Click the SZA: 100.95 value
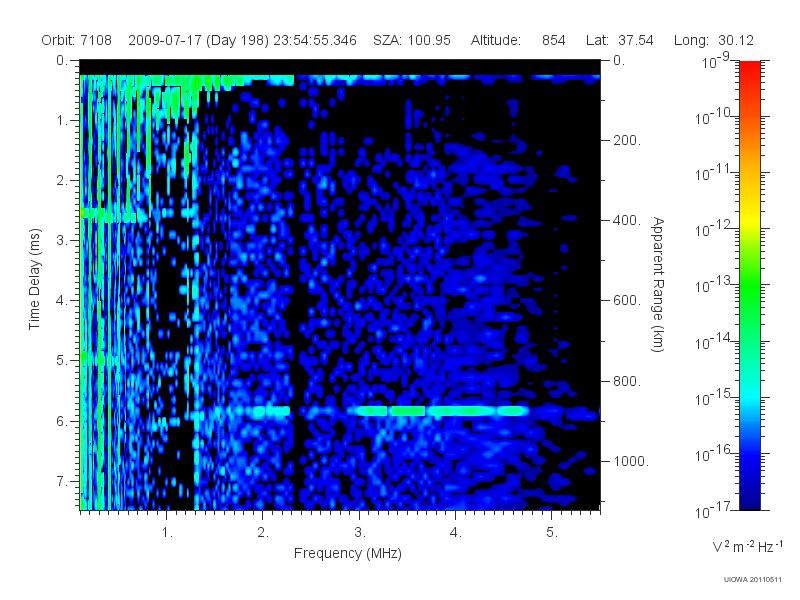Viewport: 800px width, 600px height. [412, 40]
